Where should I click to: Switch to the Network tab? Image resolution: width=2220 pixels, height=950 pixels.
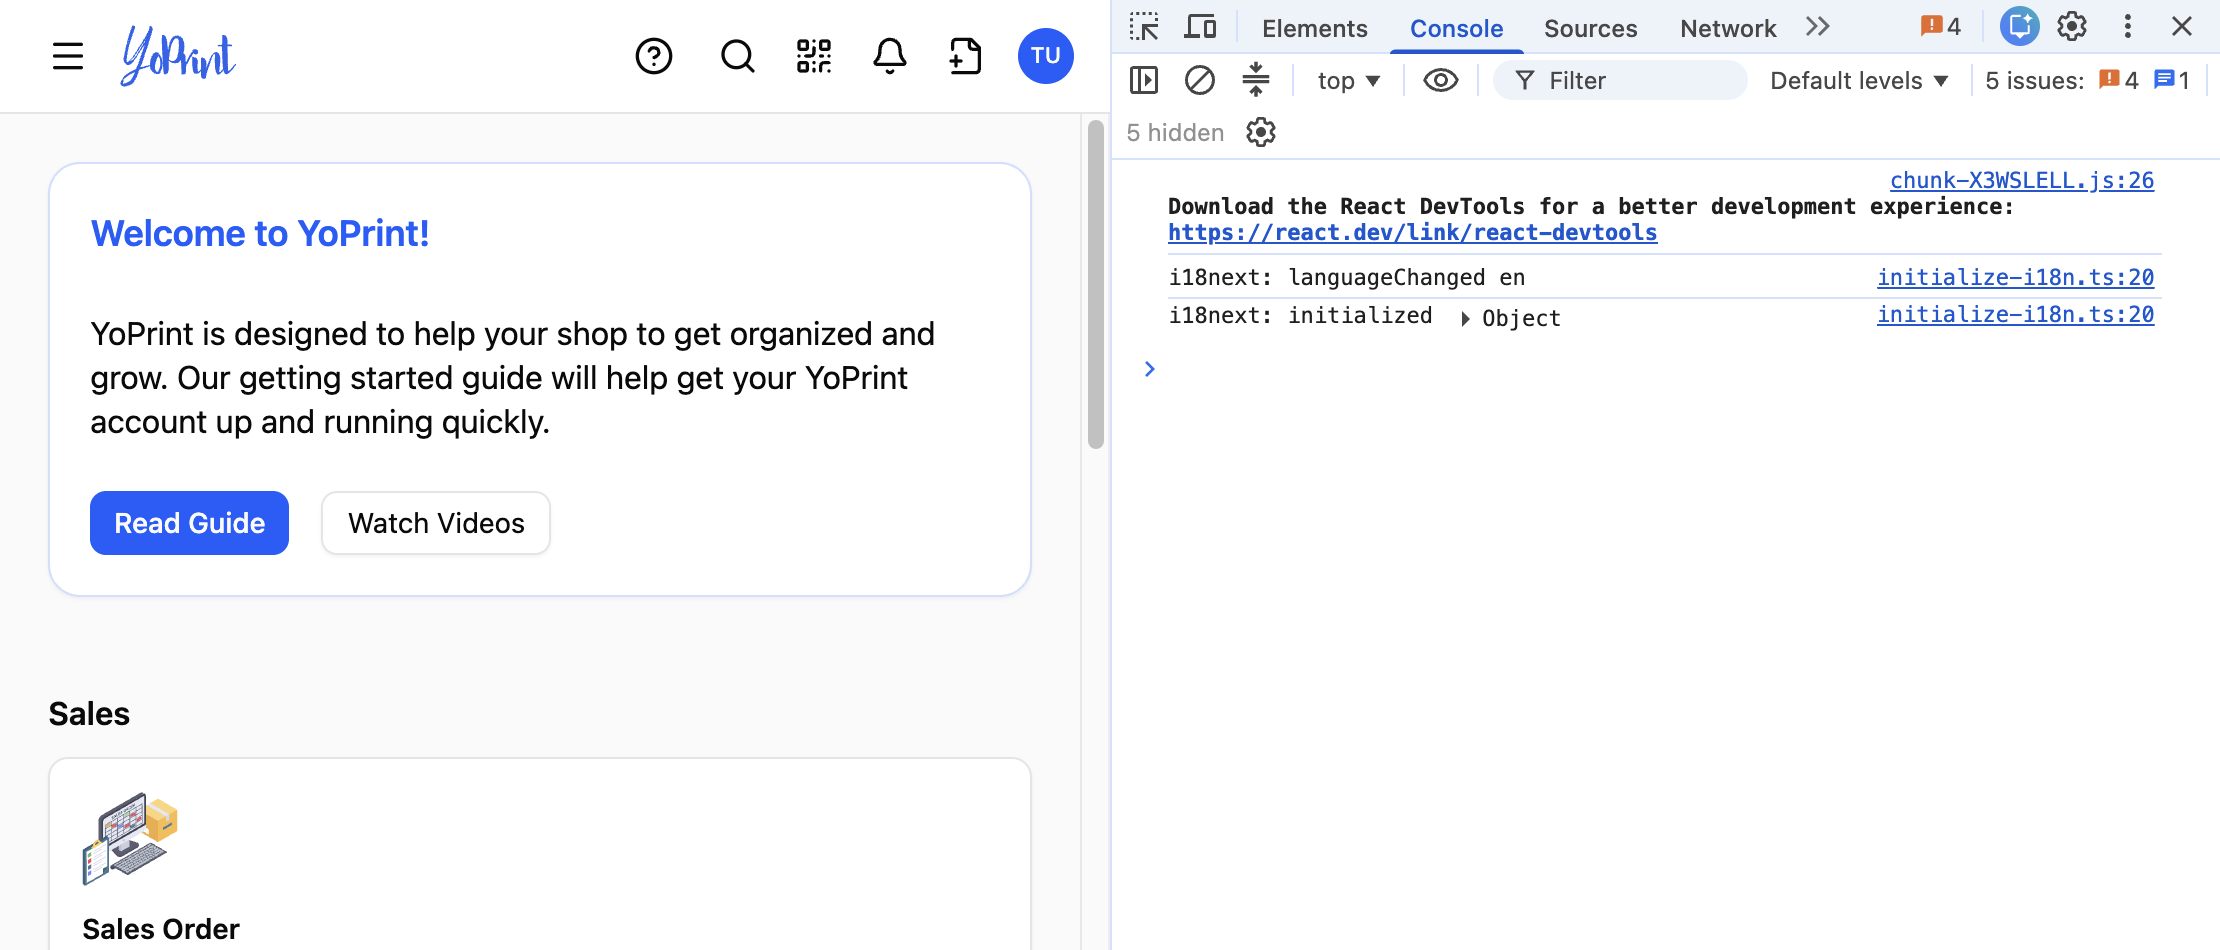[x=1728, y=28]
